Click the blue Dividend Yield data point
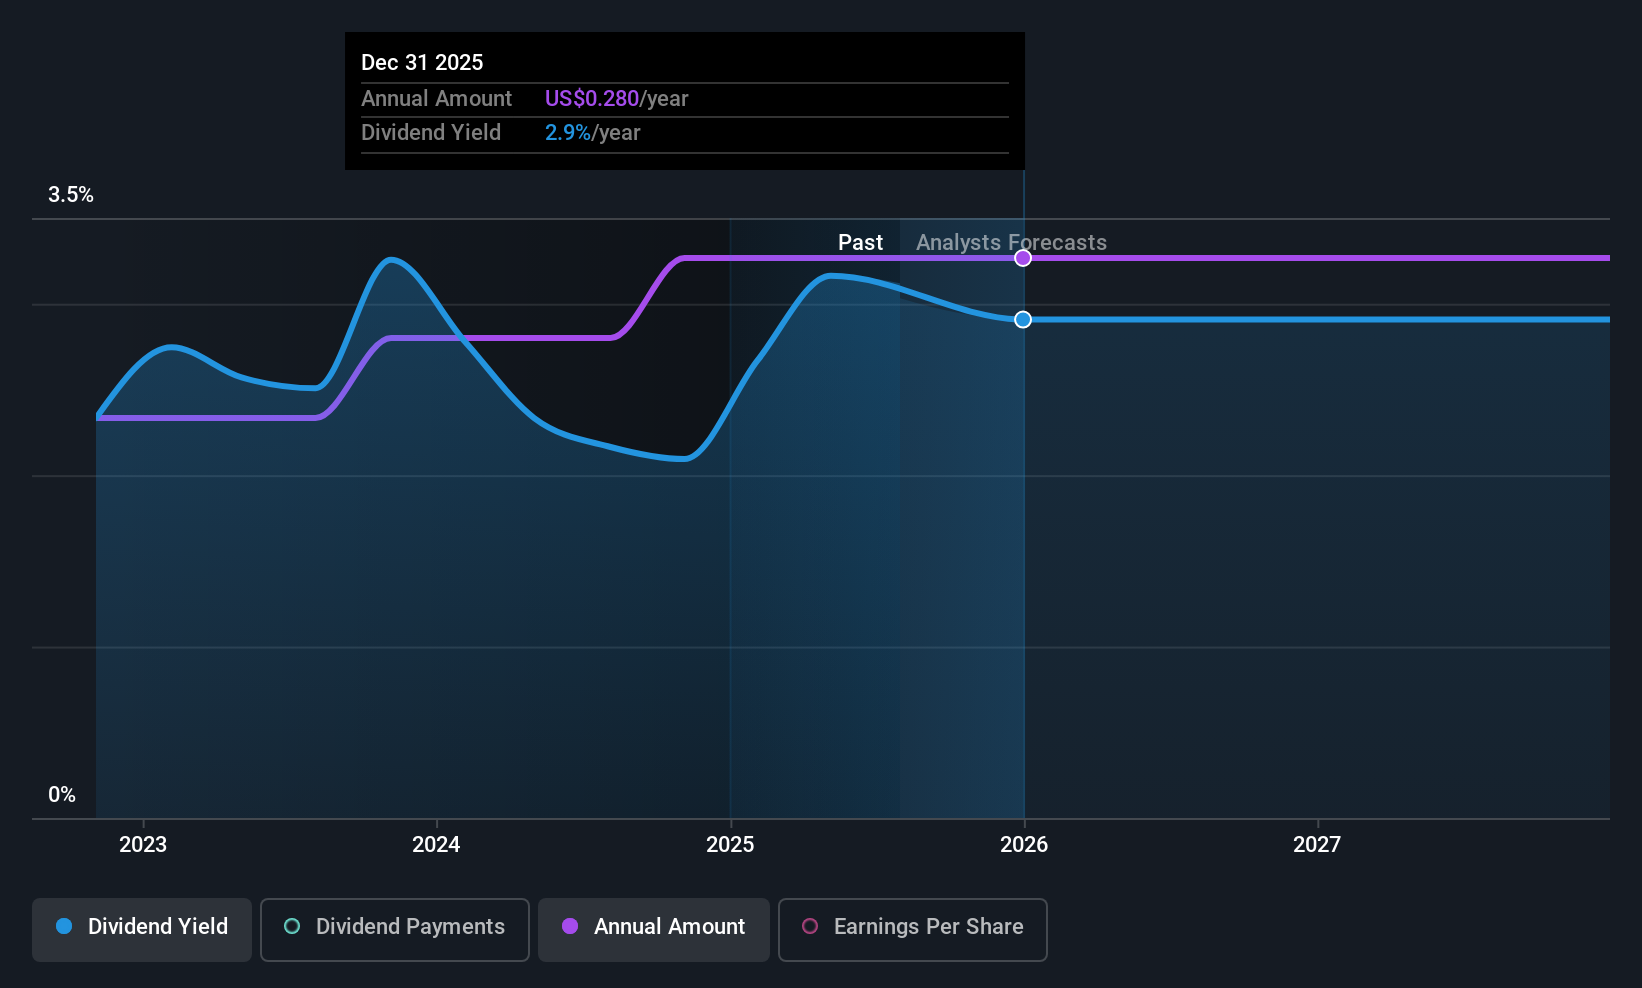This screenshot has height=988, width=1642. [1023, 319]
